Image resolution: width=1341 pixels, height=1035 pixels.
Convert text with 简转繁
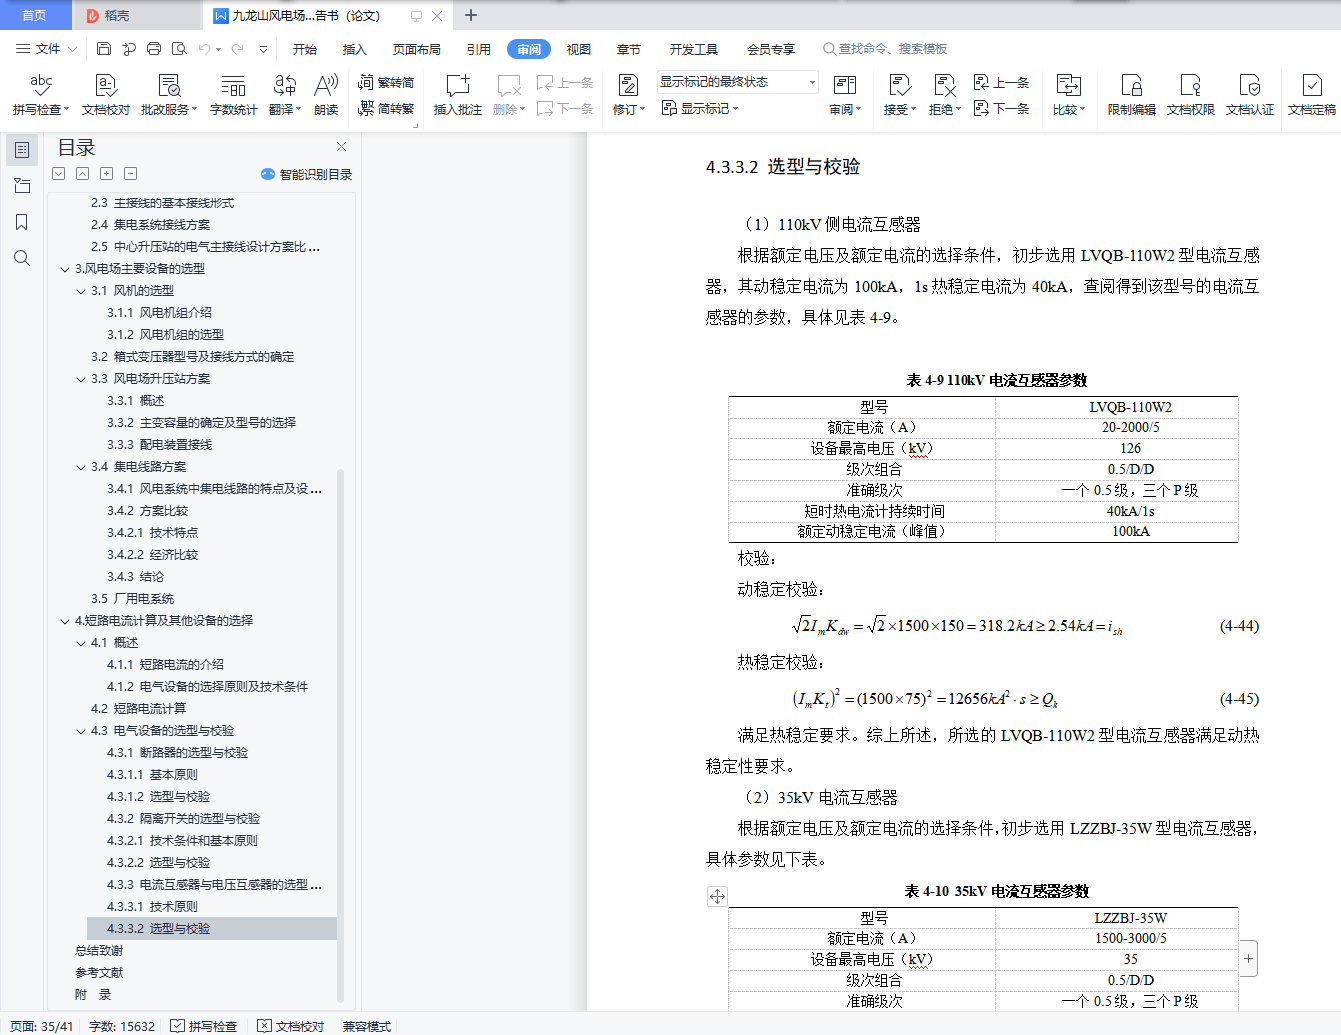(x=386, y=108)
